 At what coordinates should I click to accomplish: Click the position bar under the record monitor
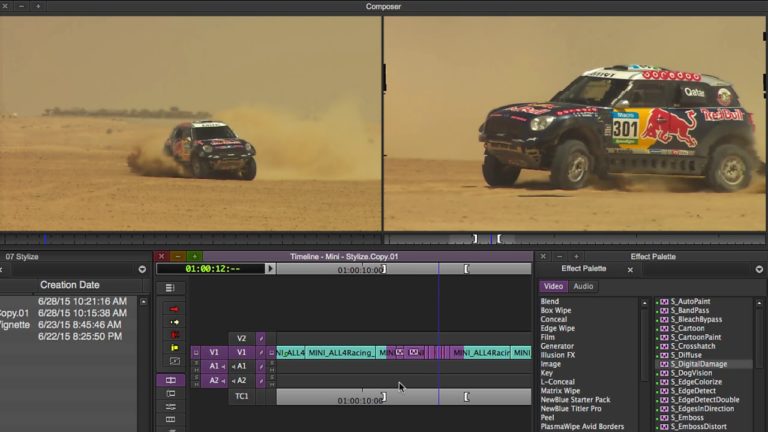(575, 239)
